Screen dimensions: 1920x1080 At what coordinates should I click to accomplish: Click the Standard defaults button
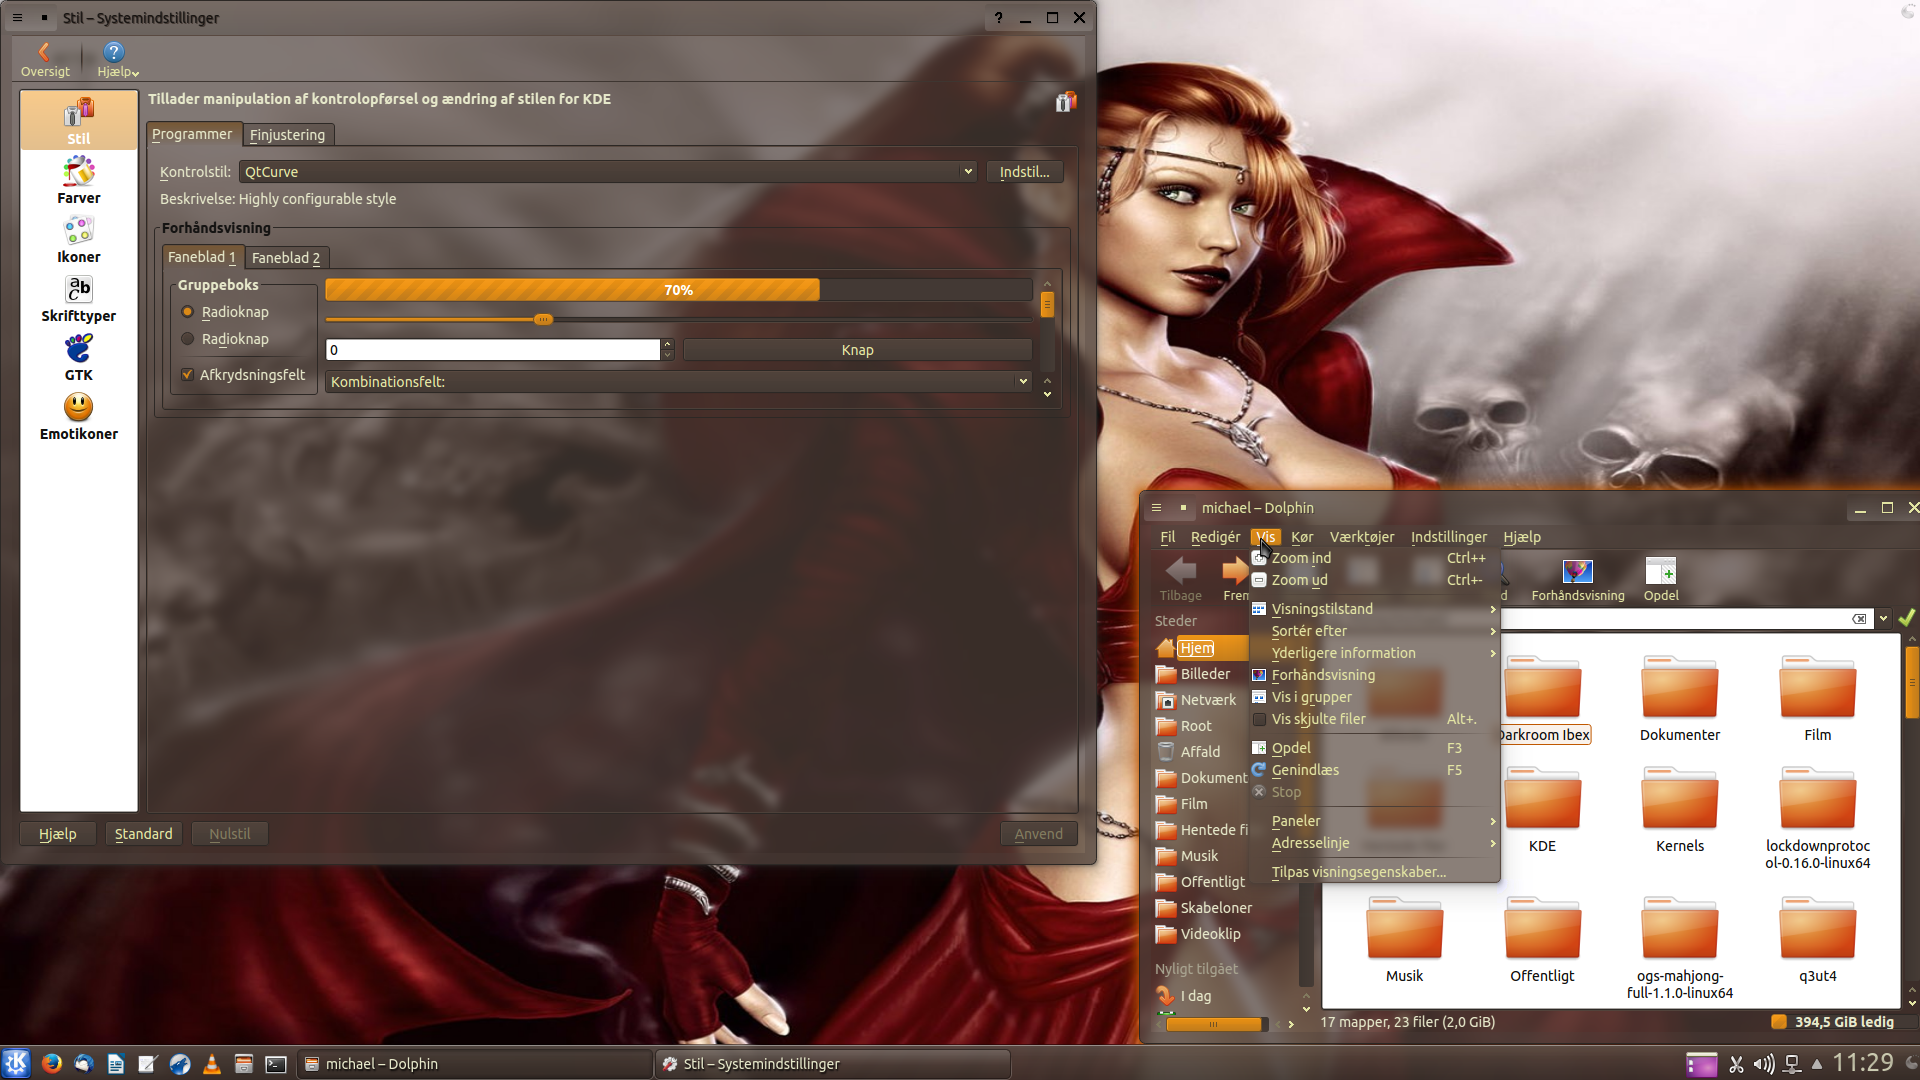pyautogui.click(x=143, y=834)
